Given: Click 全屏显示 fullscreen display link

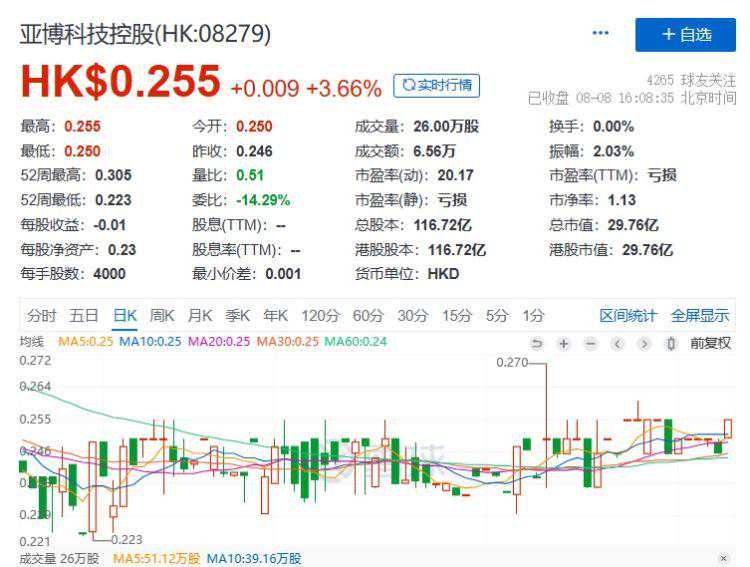Looking at the screenshot, I should [x=699, y=316].
